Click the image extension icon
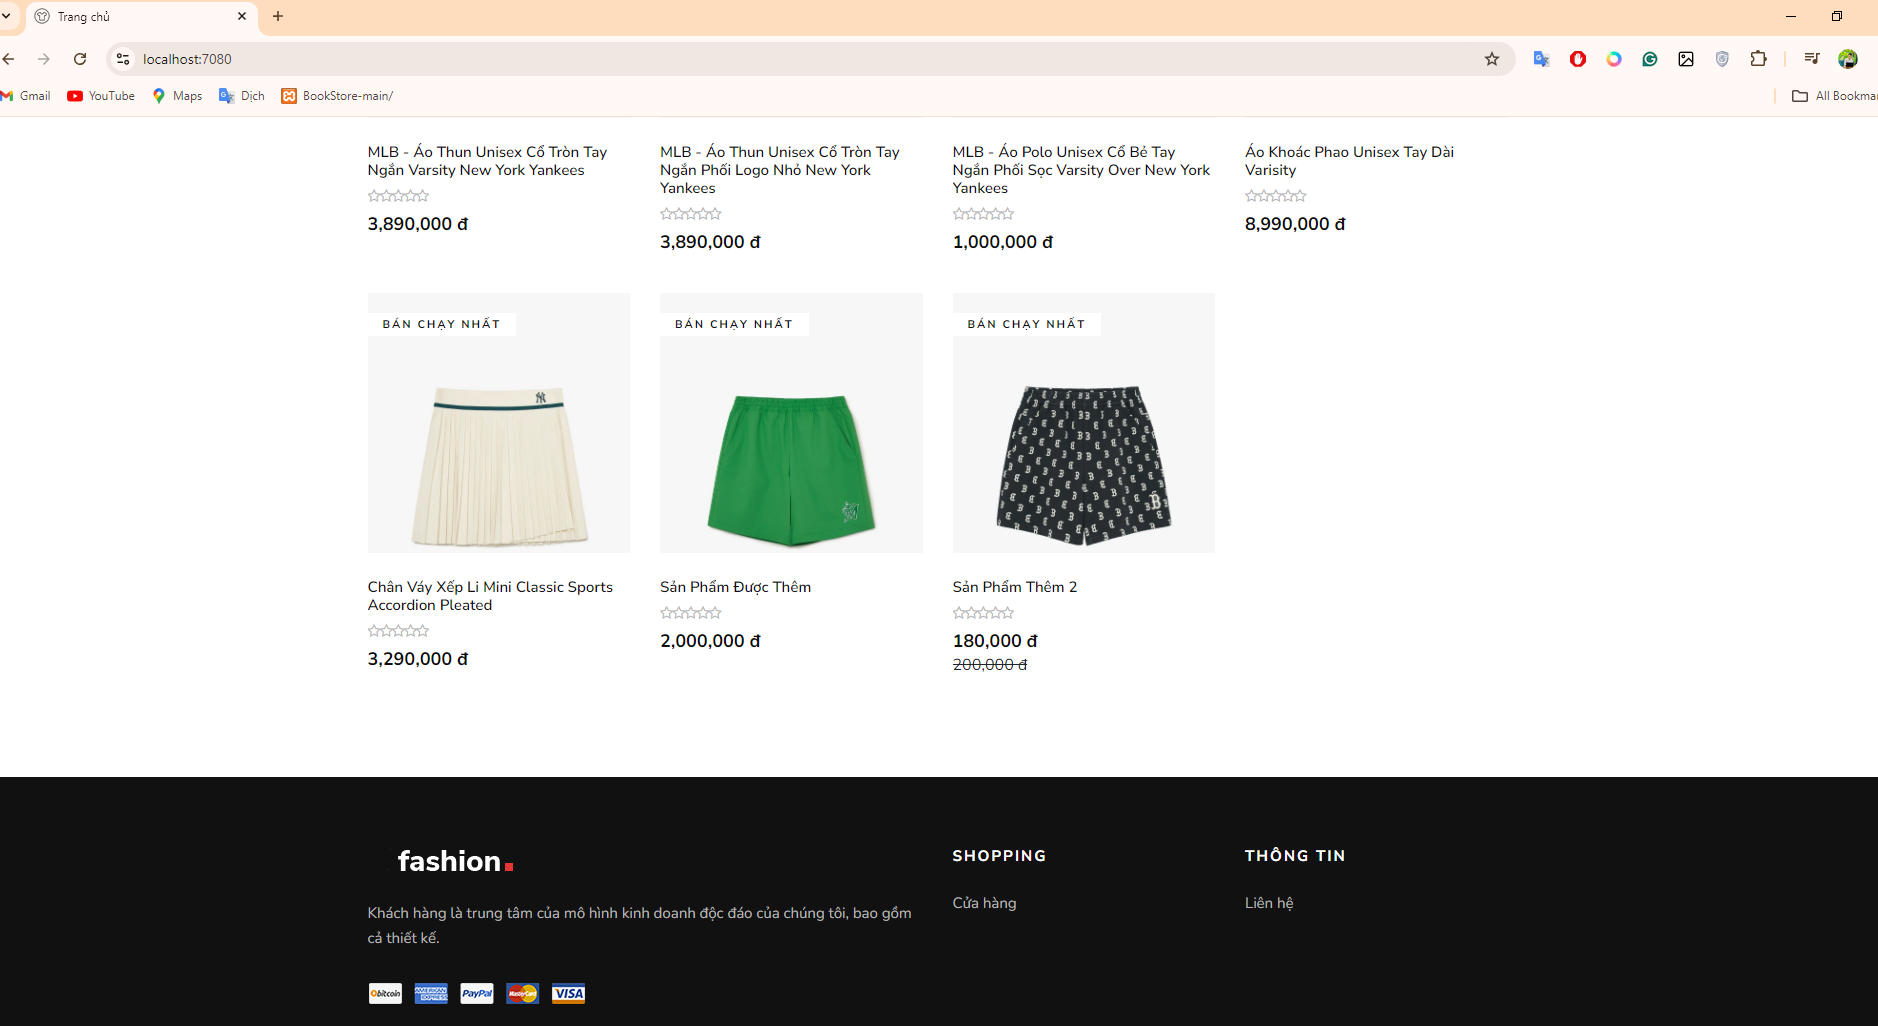The width and height of the screenshot is (1878, 1026). pyautogui.click(x=1686, y=59)
